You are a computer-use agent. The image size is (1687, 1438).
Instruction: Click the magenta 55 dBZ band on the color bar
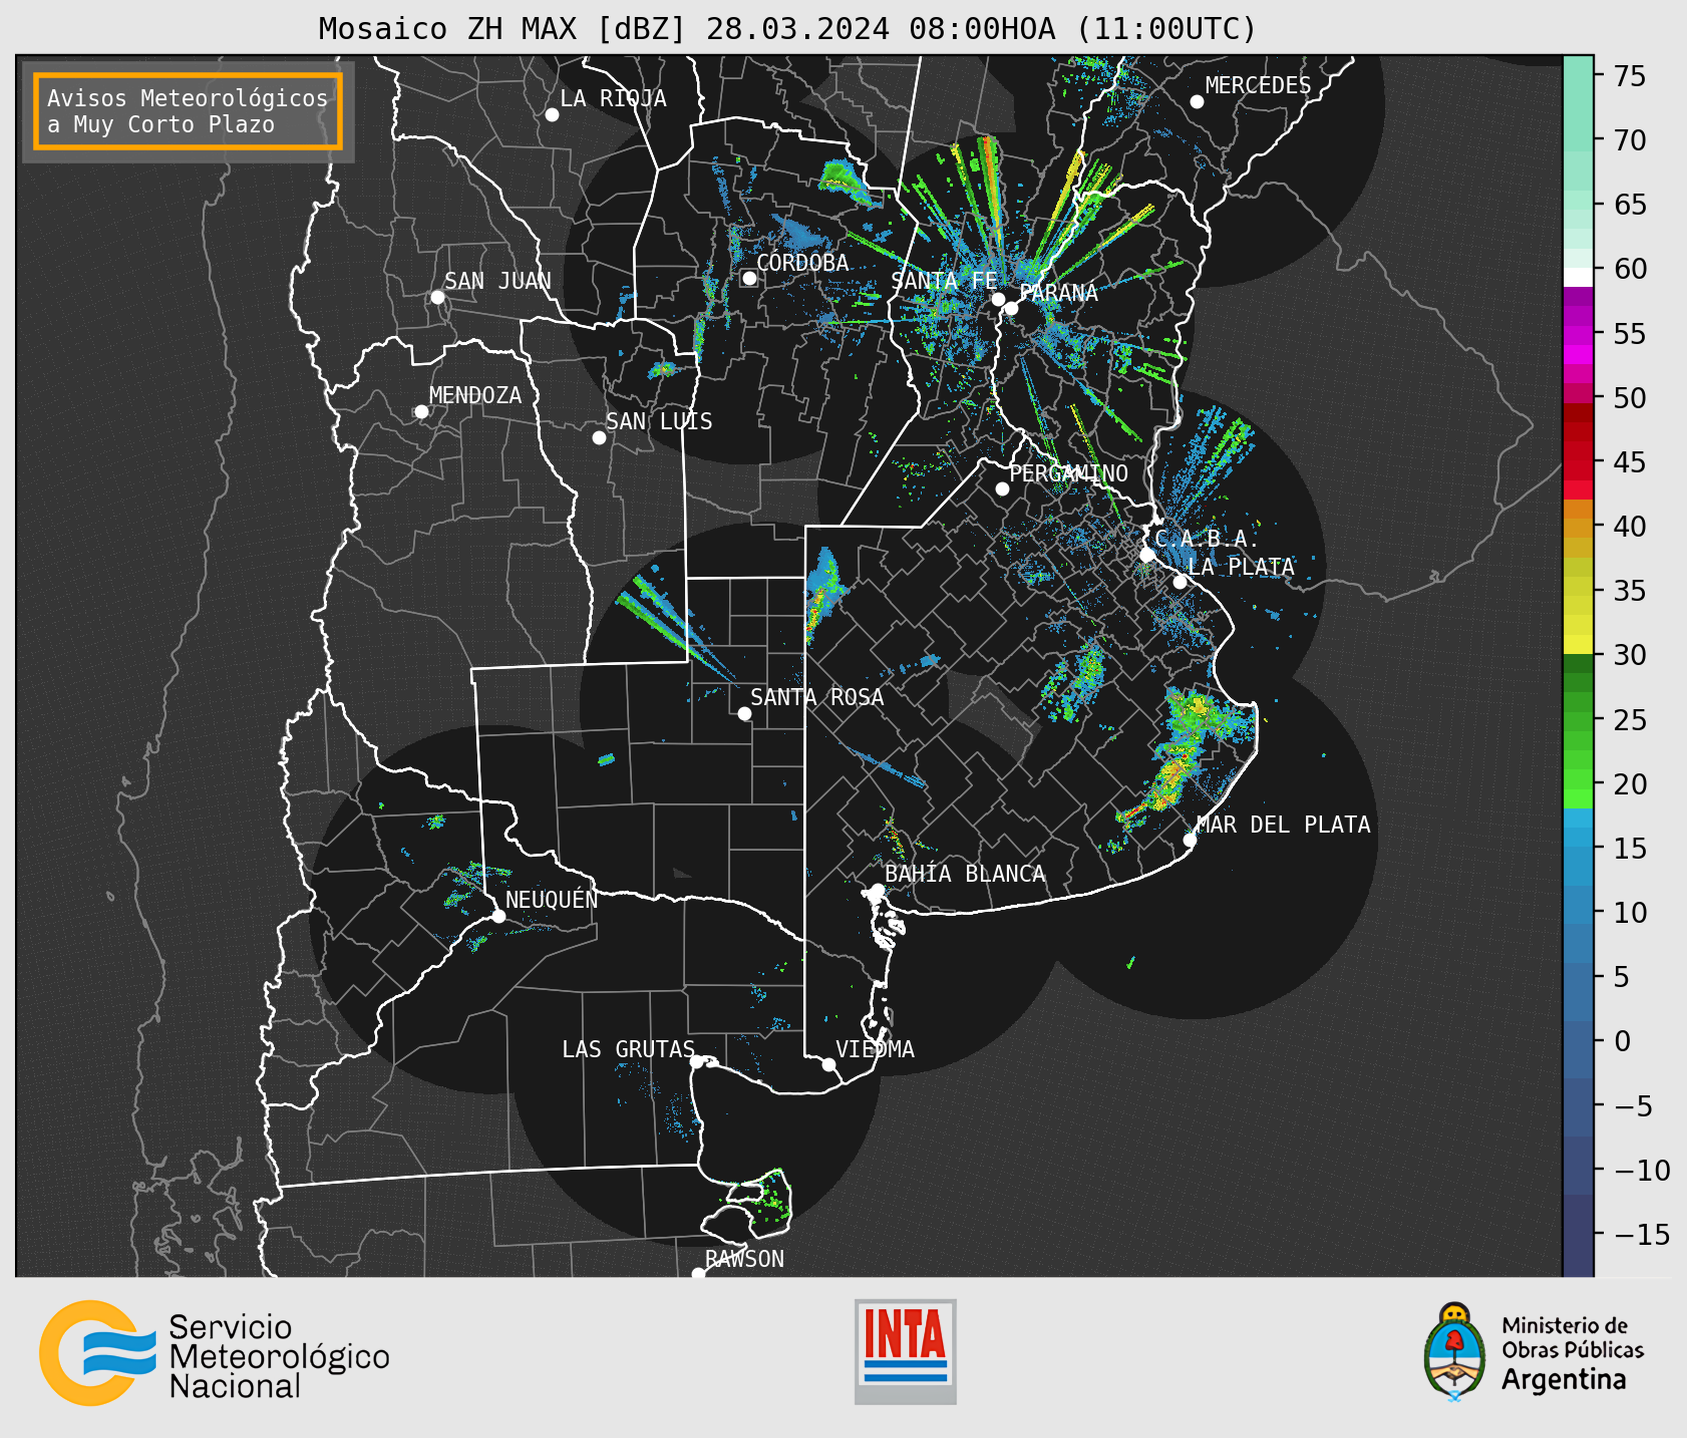pyautogui.click(x=1578, y=335)
